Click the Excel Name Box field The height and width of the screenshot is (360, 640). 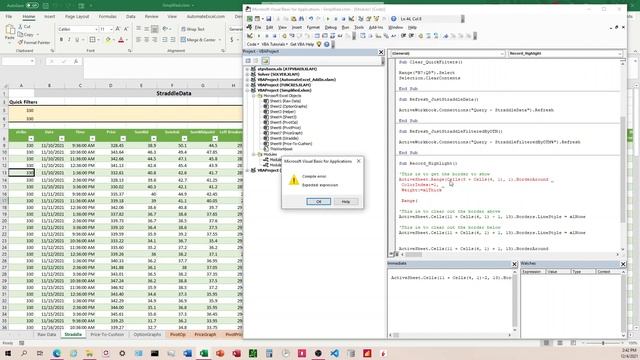18,61
